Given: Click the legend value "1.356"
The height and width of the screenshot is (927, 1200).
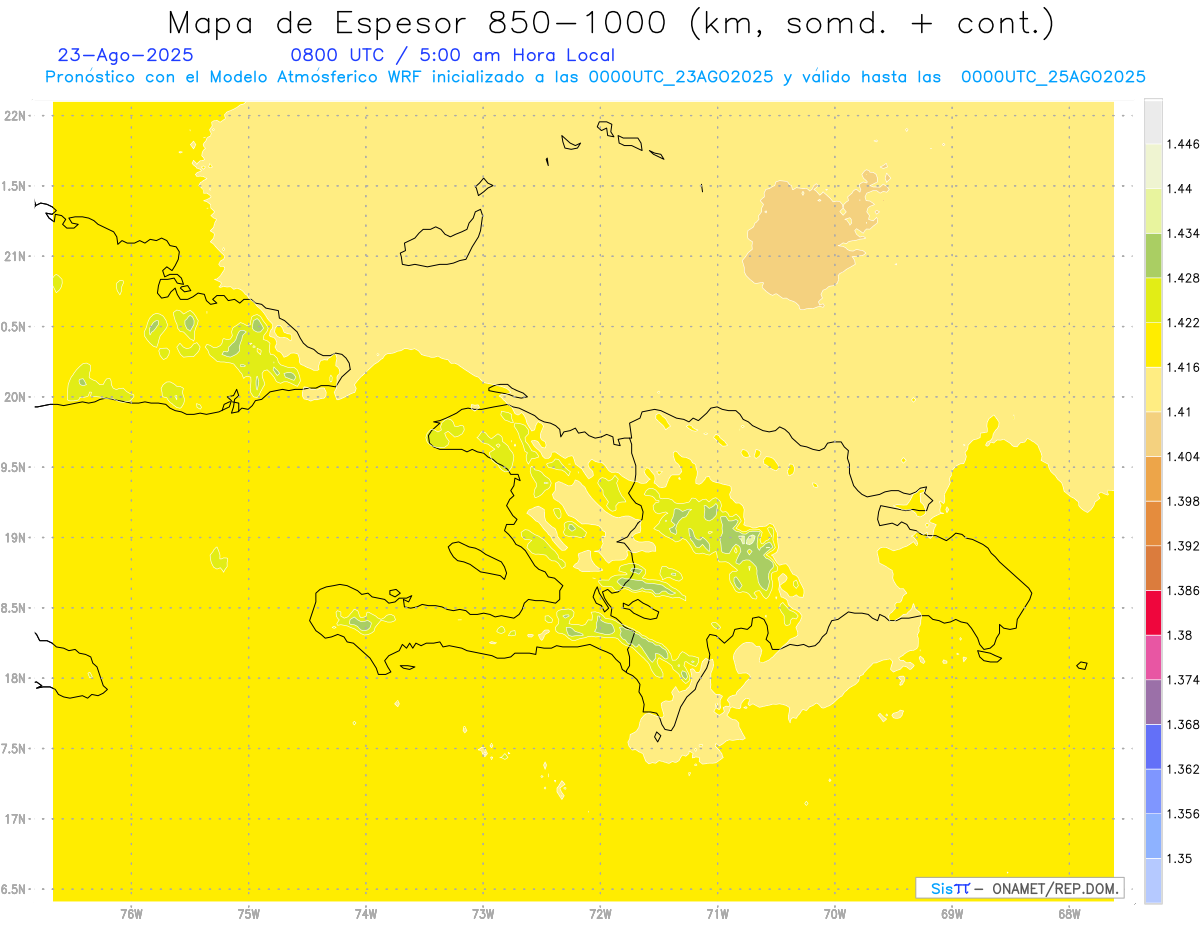Looking at the screenshot, I should (x=1182, y=814).
